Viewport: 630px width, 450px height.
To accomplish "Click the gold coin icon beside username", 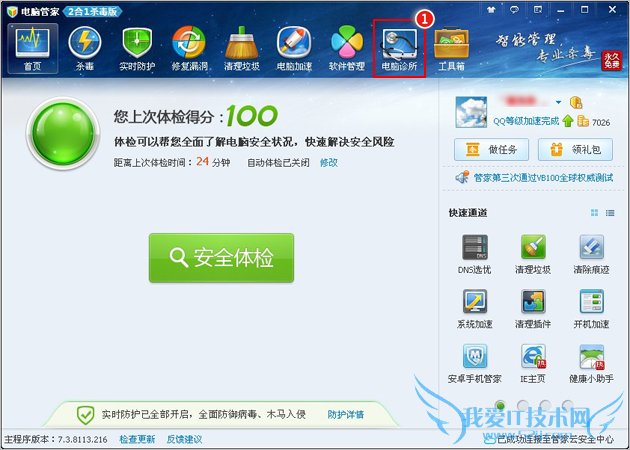I will 576,102.
